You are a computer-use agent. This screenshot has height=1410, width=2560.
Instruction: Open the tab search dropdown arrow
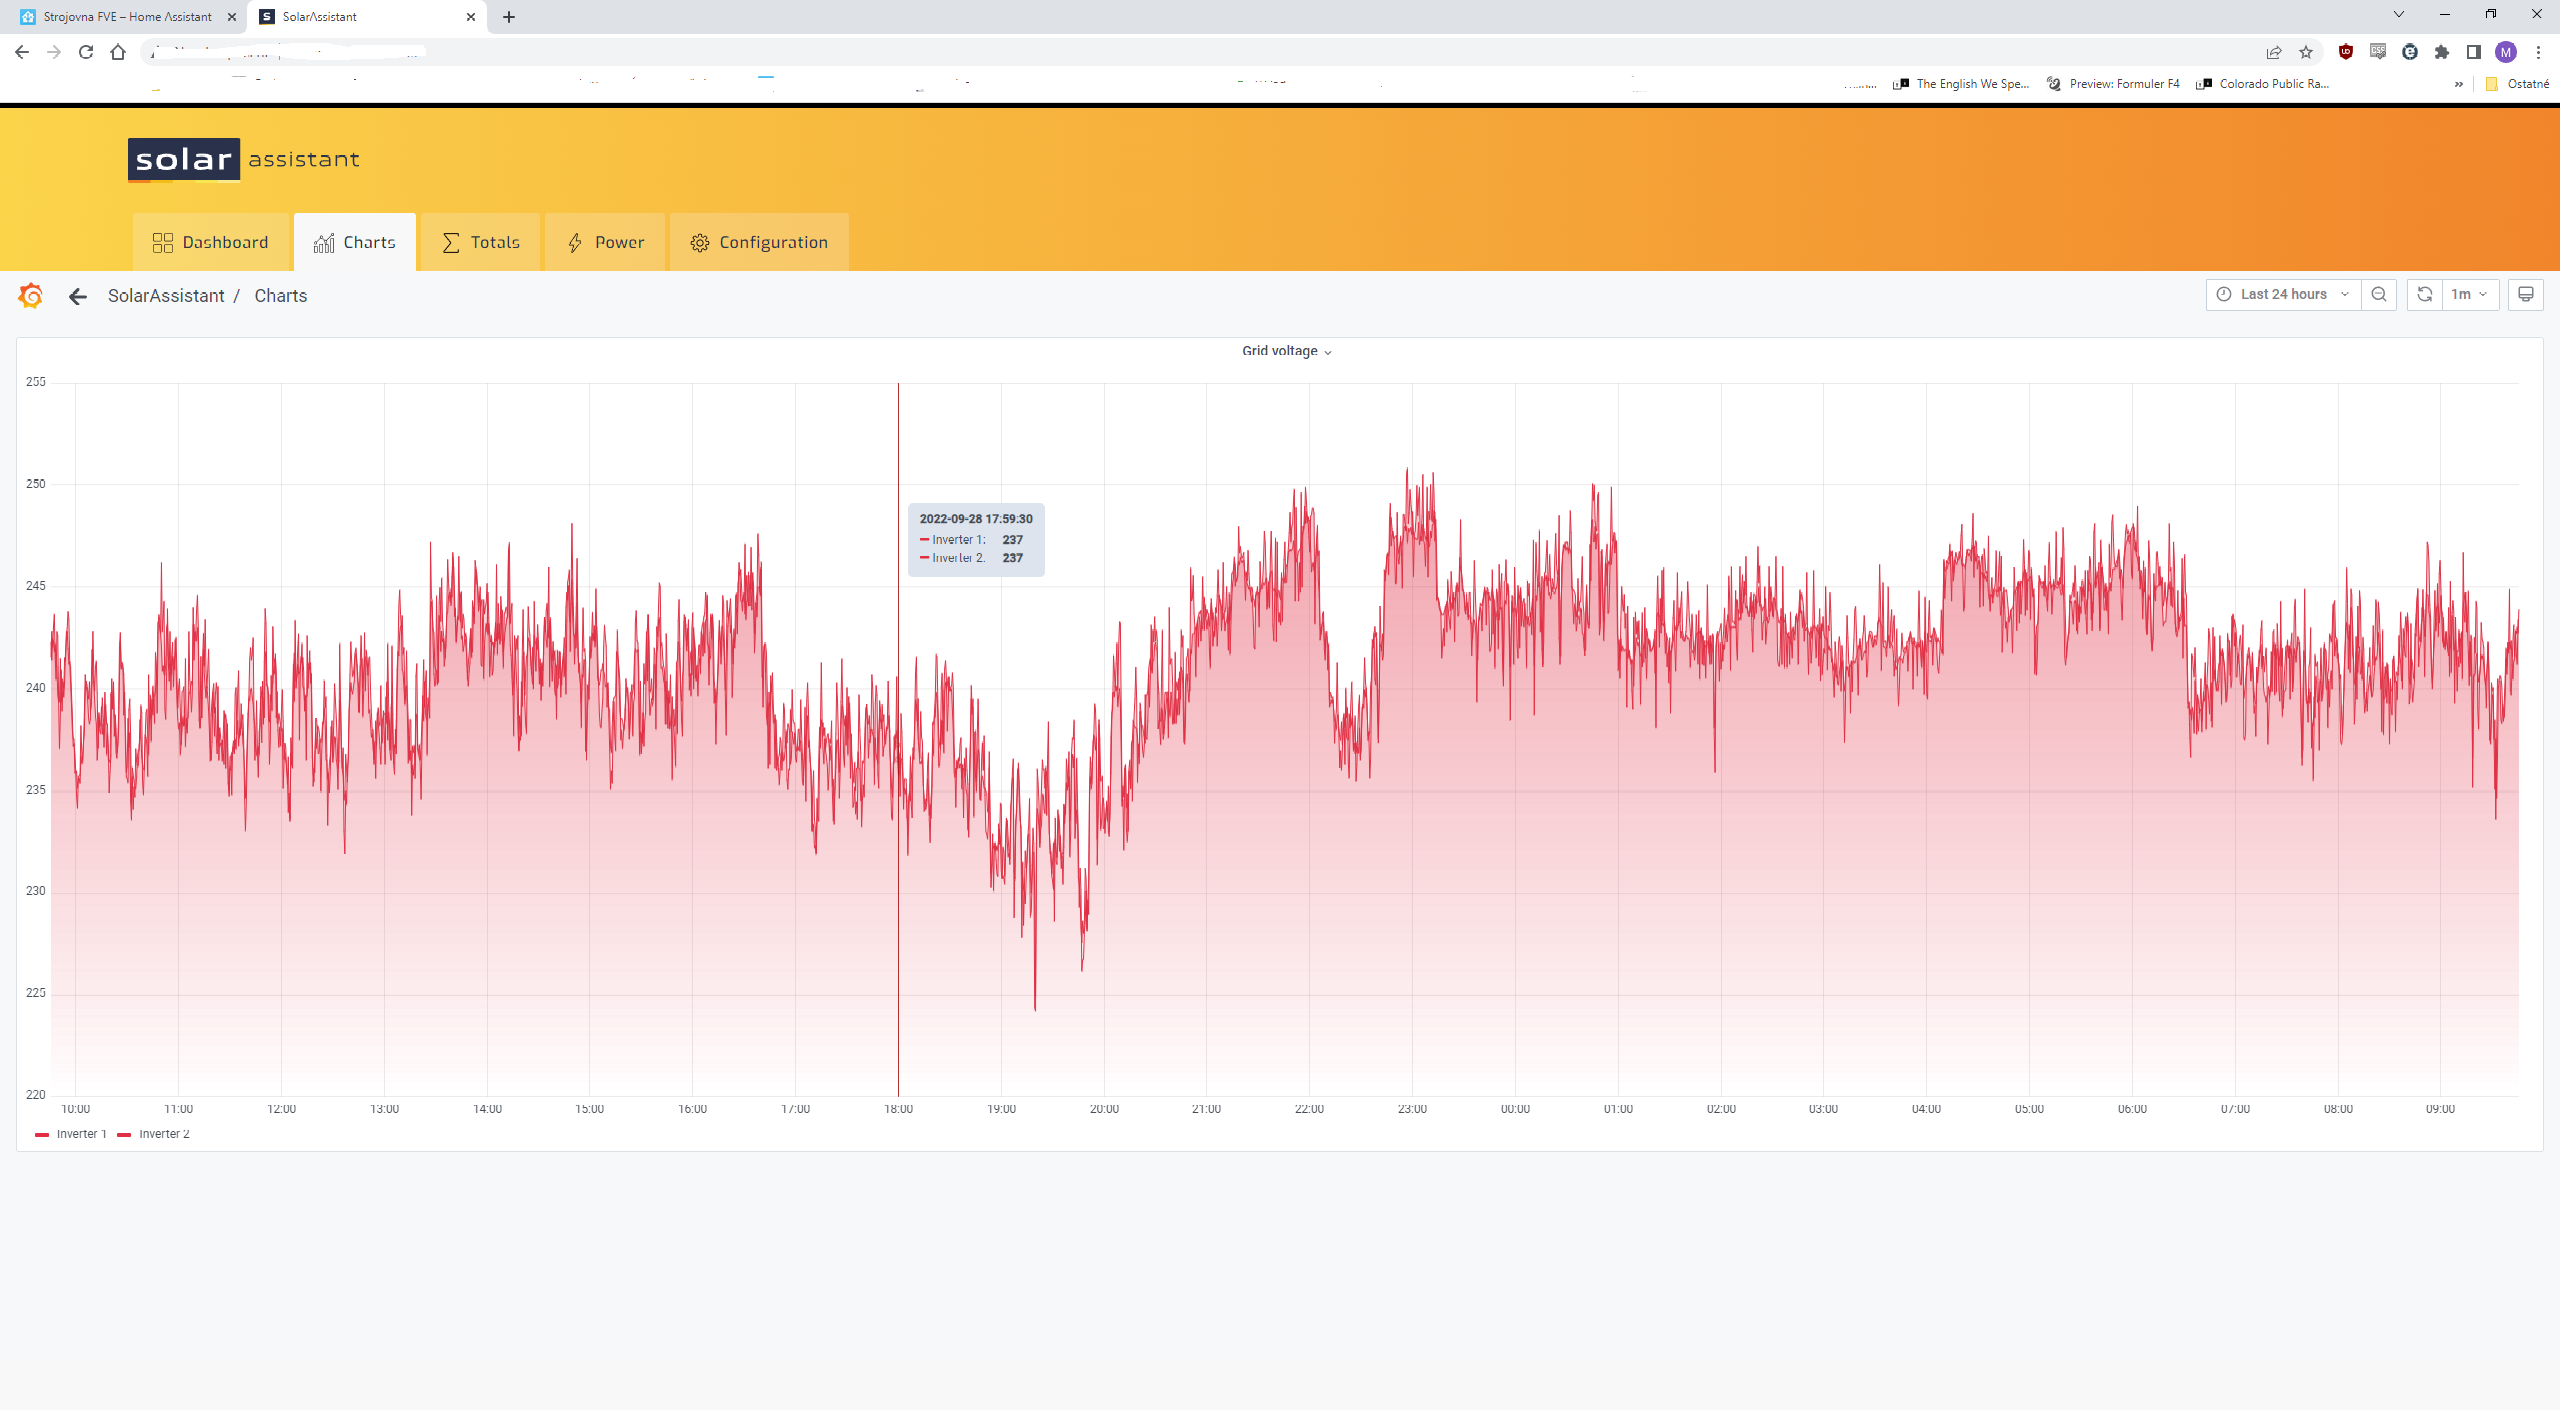[2398, 14]
